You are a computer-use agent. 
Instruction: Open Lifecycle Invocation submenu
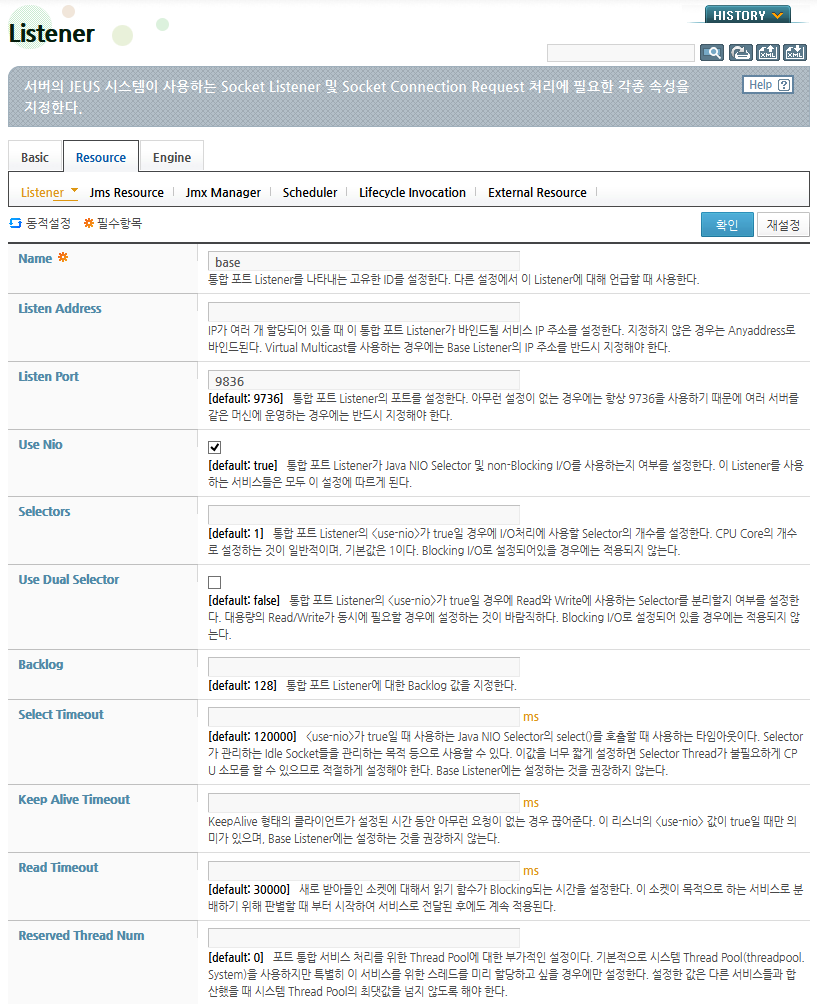412,192
